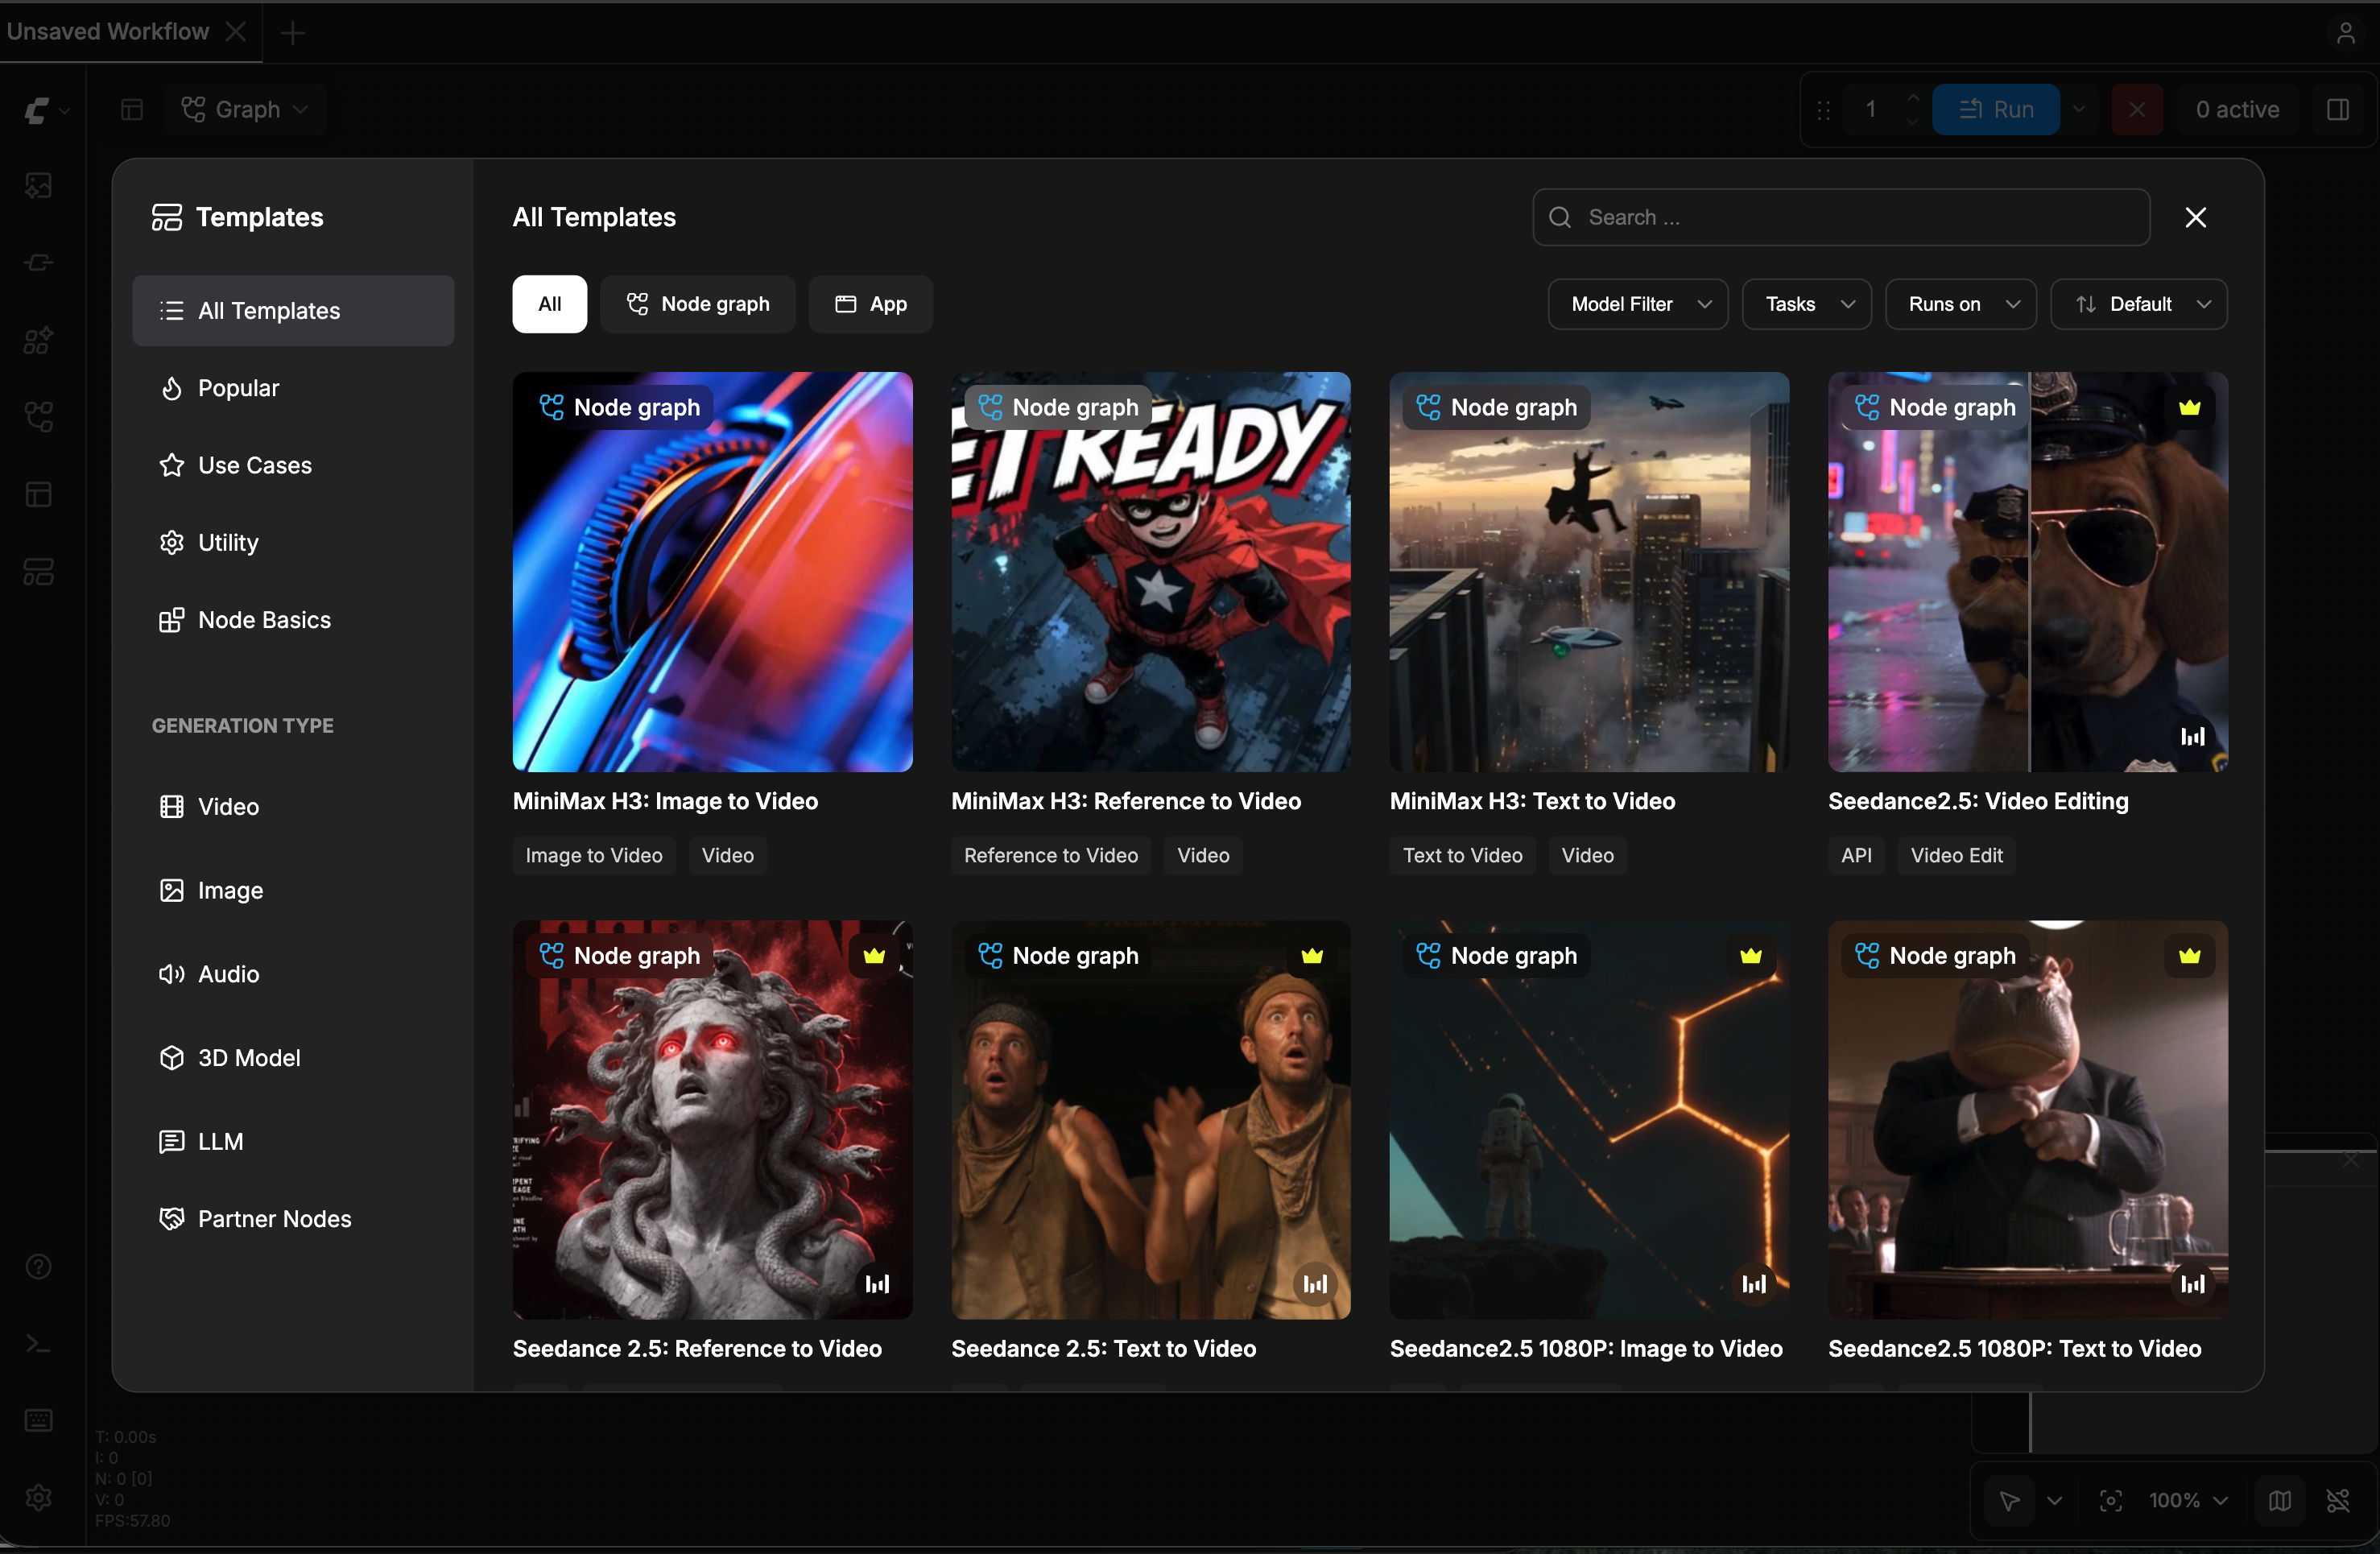Click the Run button

pyautogui.click(x=1995, y=110)
